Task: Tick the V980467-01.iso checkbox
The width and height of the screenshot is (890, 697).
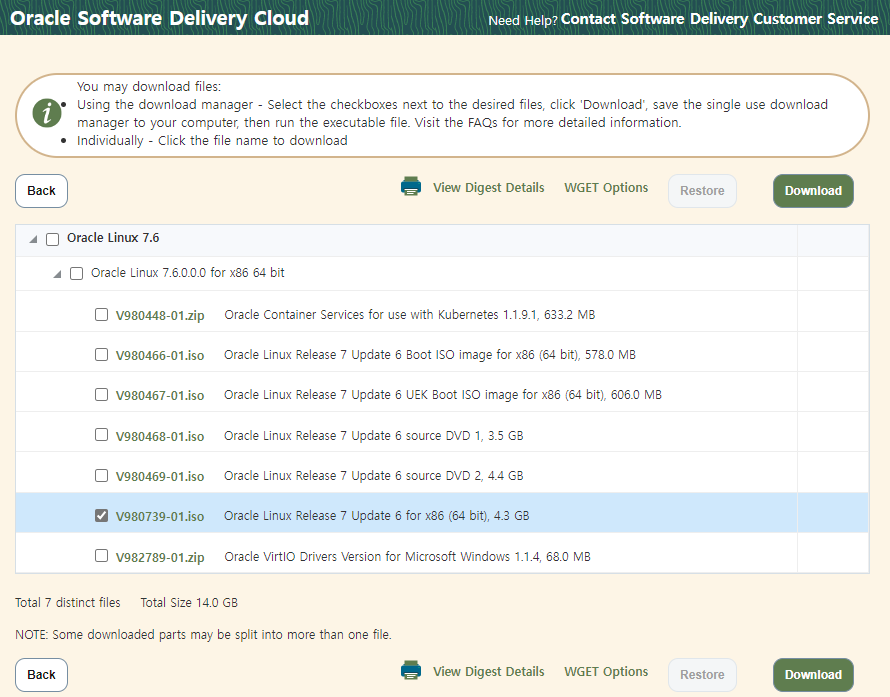Action: coord(101,394)
